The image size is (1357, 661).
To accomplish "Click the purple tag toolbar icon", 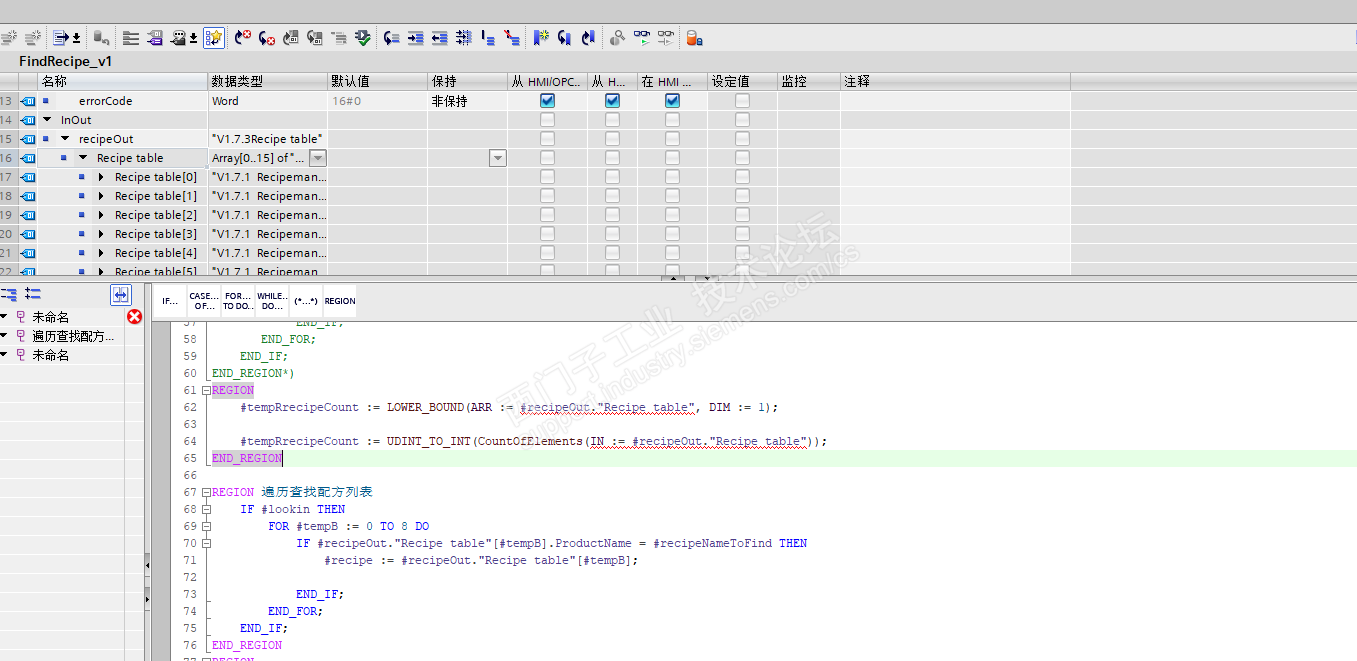I will point(156,38).
